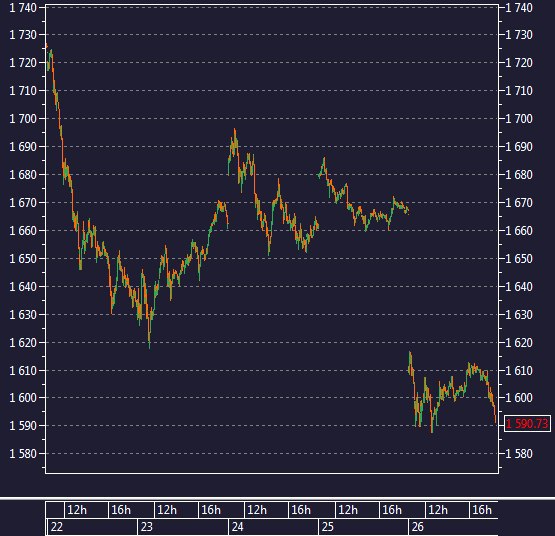Select day 23 on the date axis
The image size is (555, 536).
click(147, 527)
